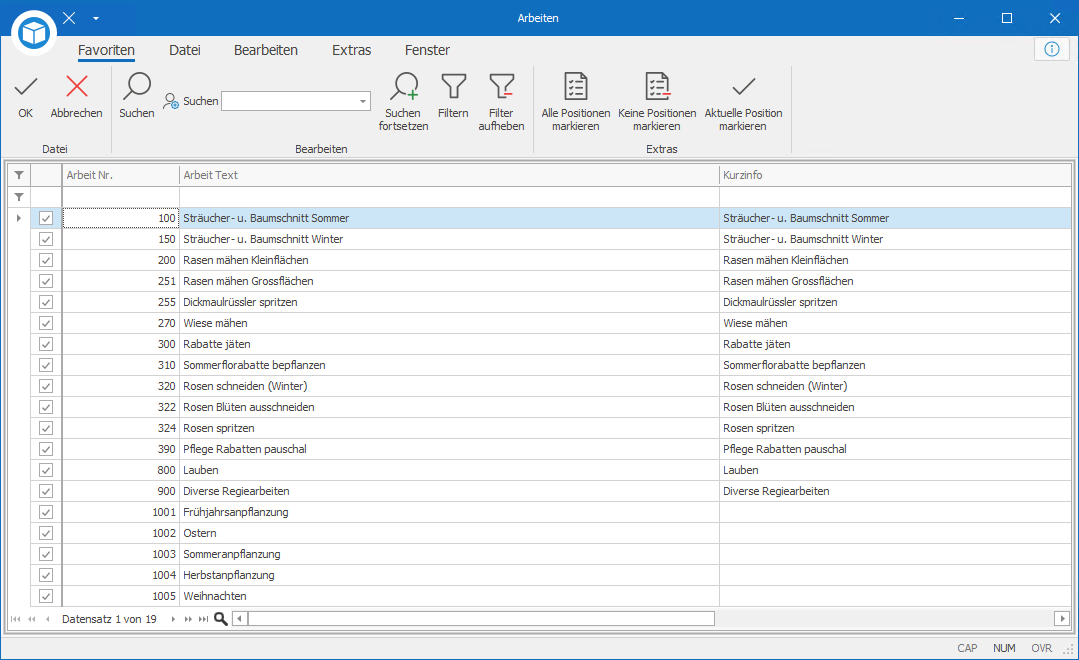Click the filter icon in column header row
Screen dimensions: 1079x660
coord(19,175)
